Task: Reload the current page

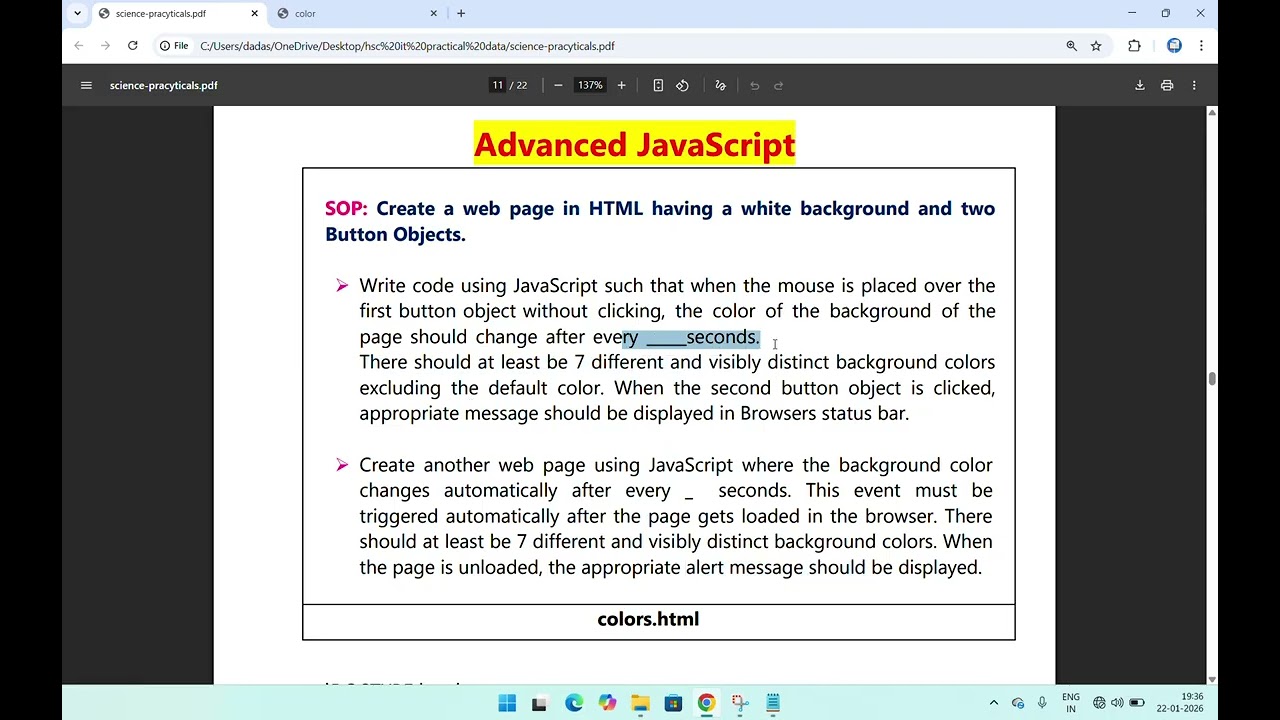Action: 132,45
